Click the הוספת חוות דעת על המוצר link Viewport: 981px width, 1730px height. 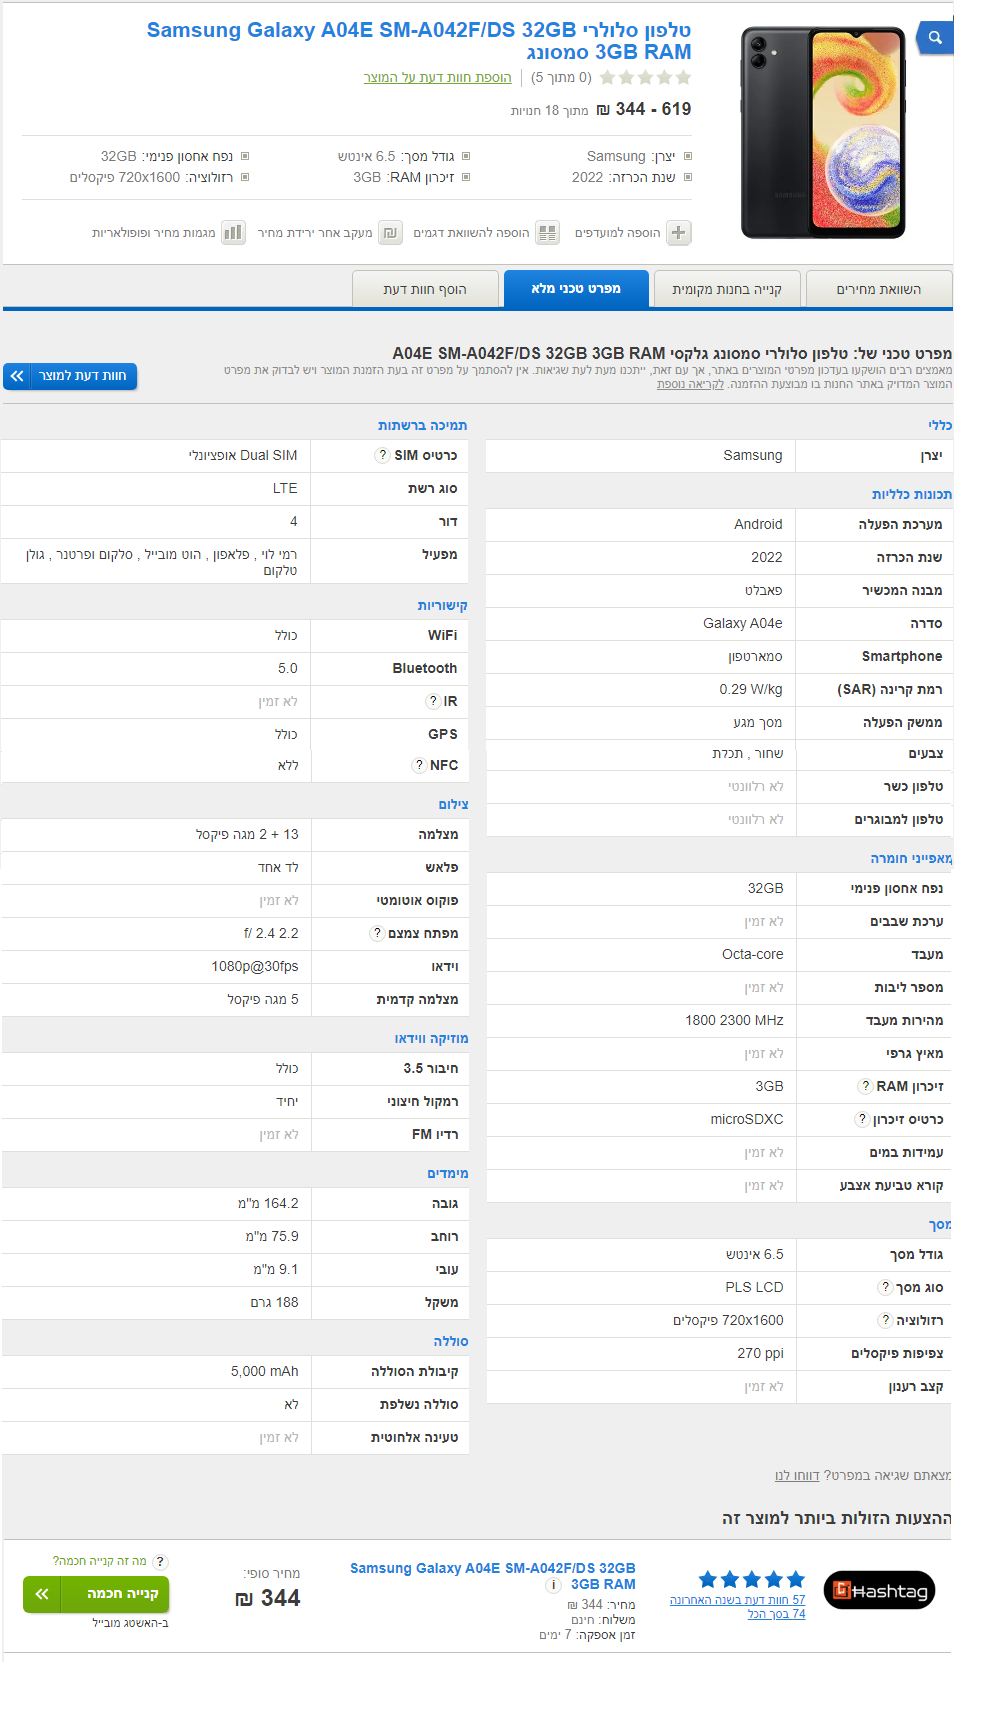click(437, 77)
